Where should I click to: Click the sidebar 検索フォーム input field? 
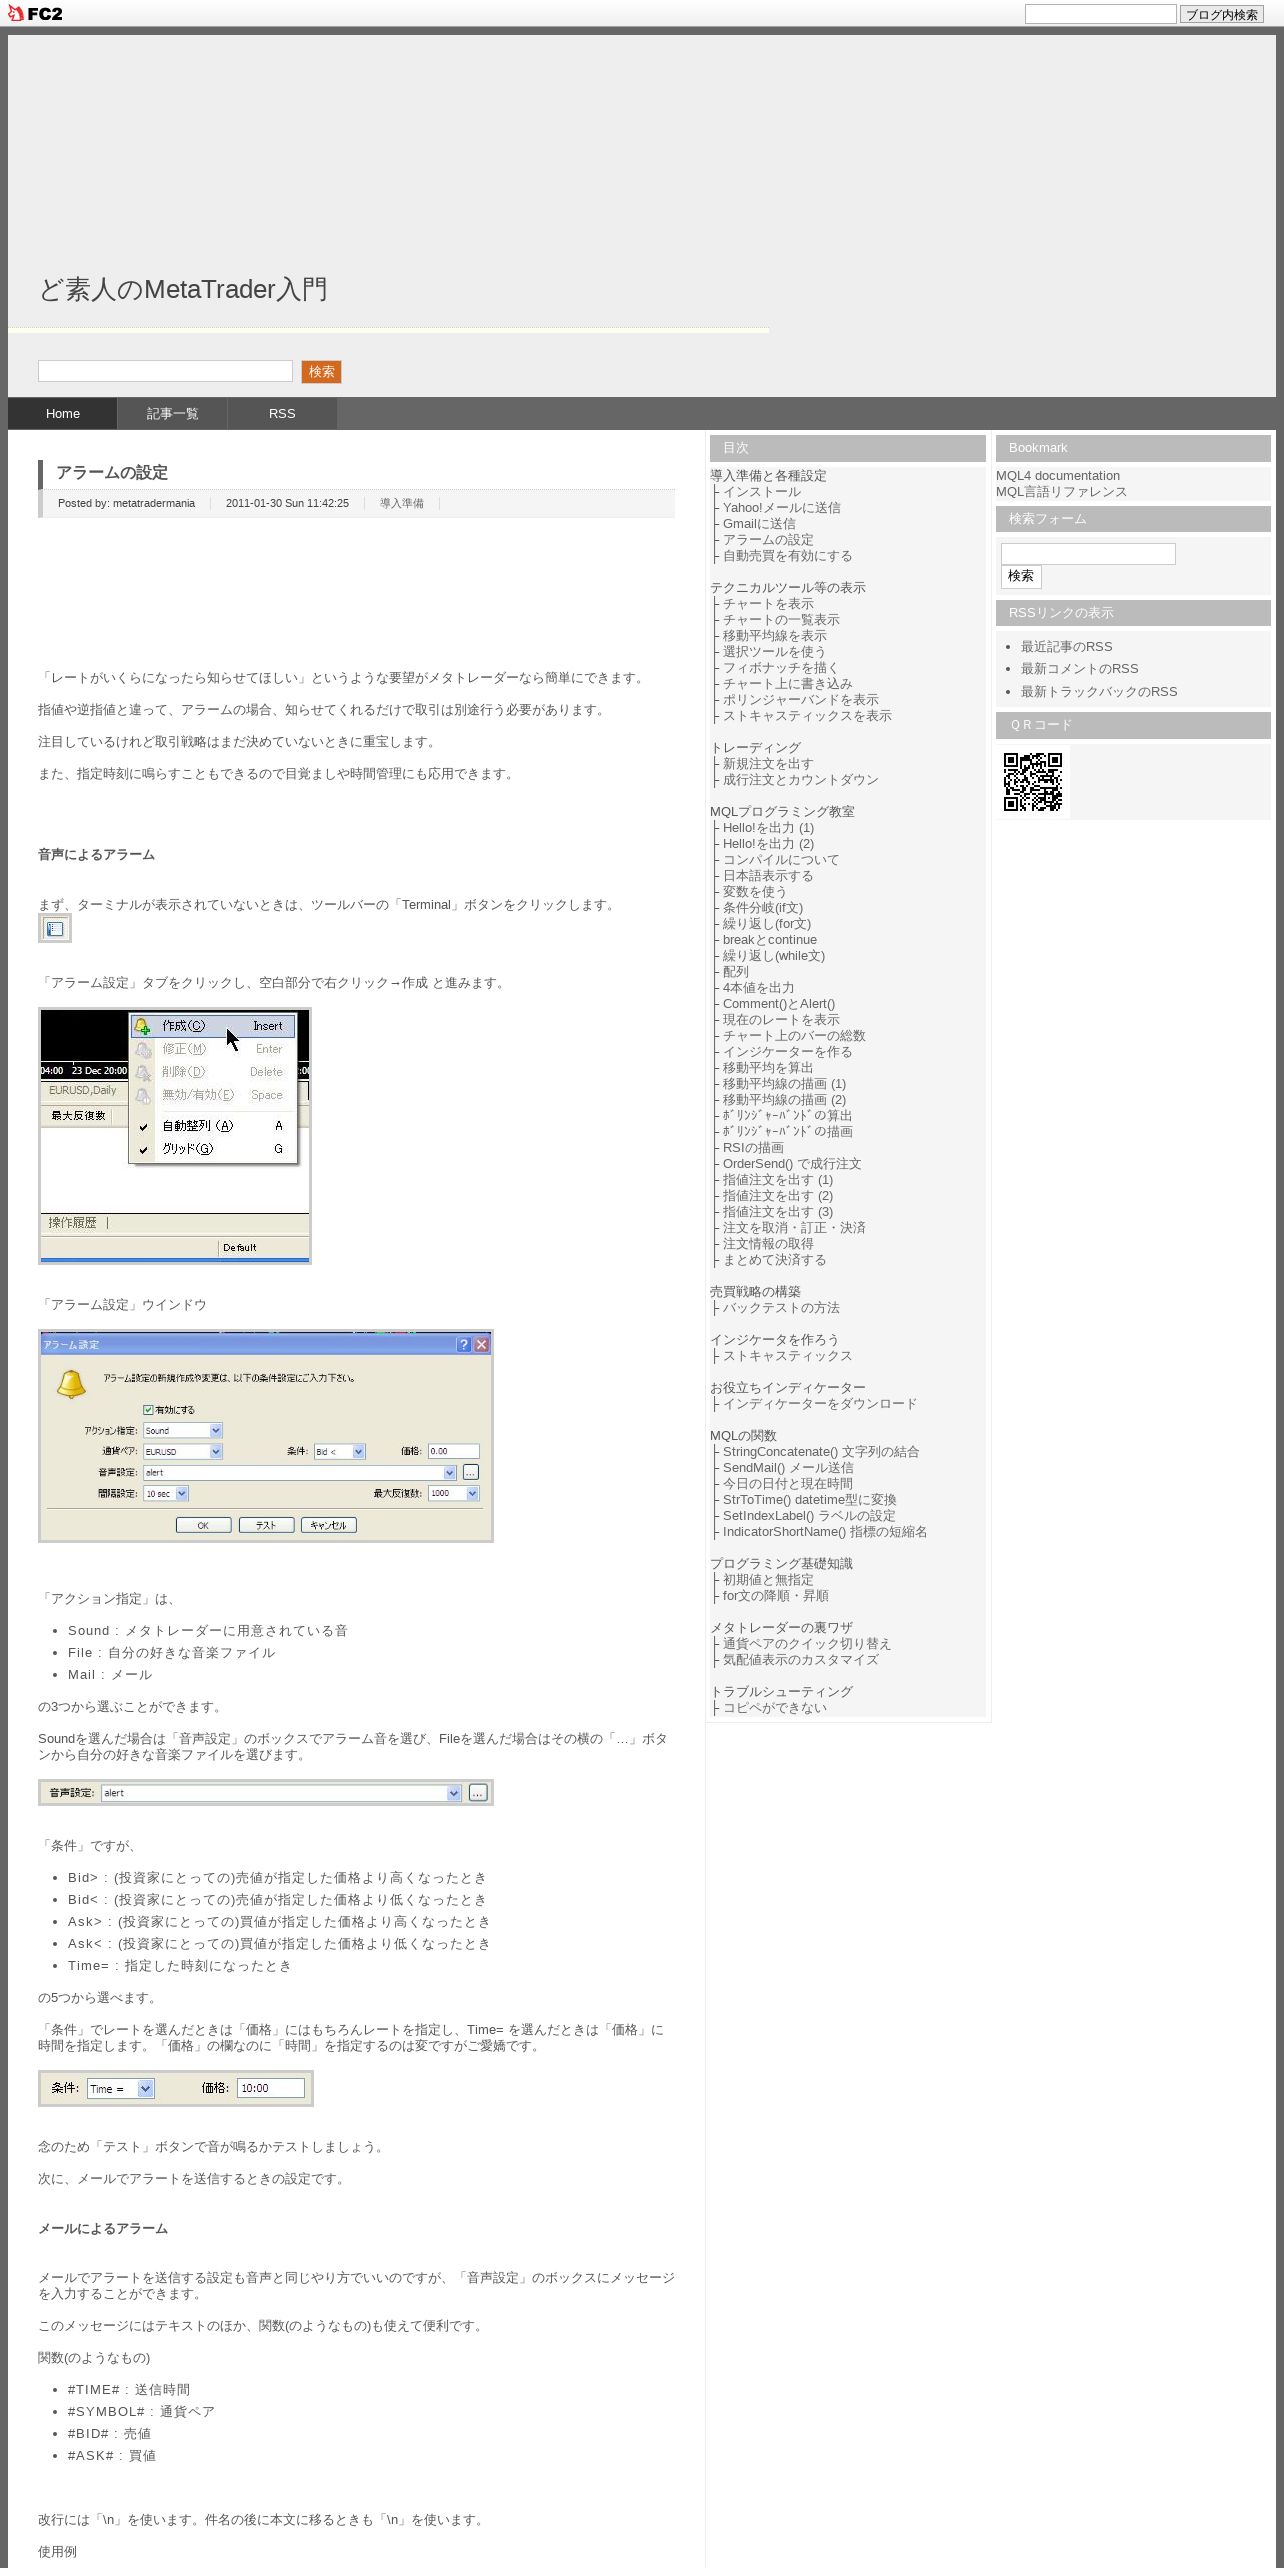(x=1088, y=554)
